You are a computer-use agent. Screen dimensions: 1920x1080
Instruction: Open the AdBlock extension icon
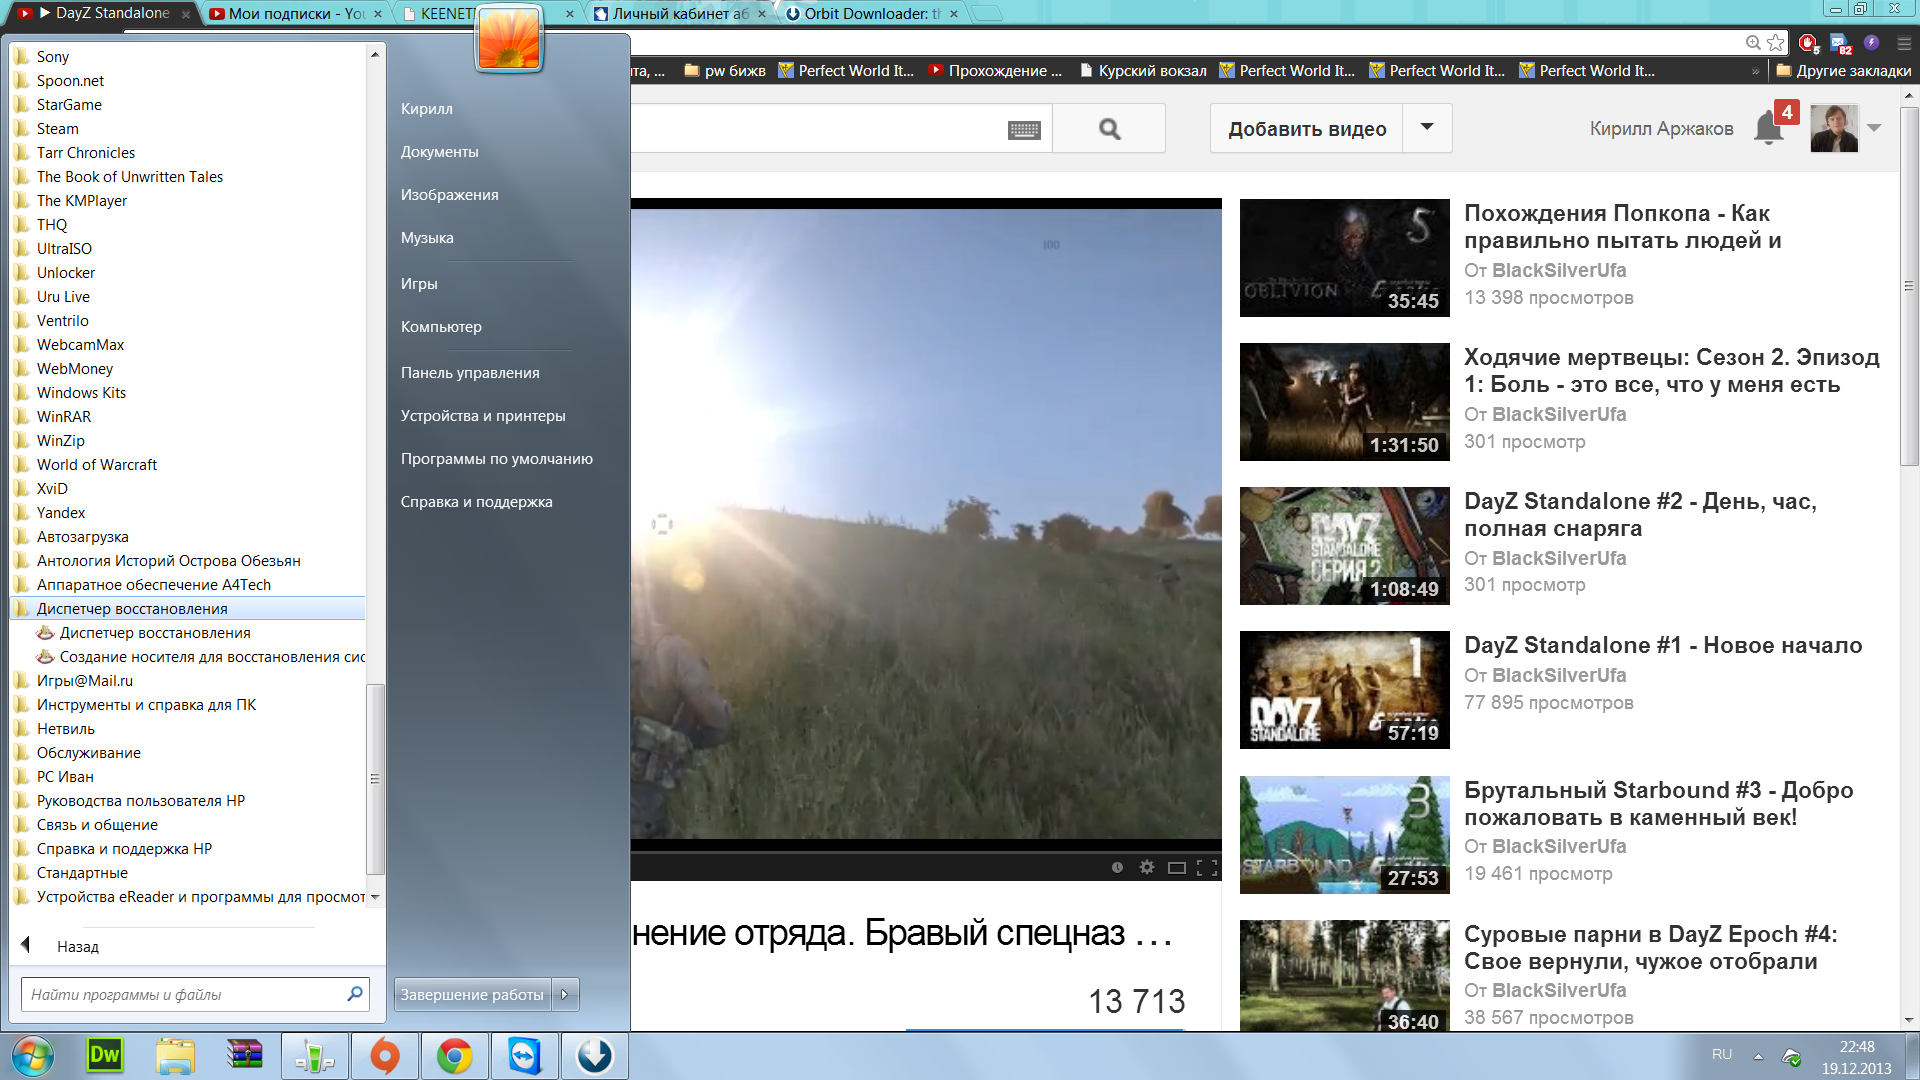(x=1808, y=43)
